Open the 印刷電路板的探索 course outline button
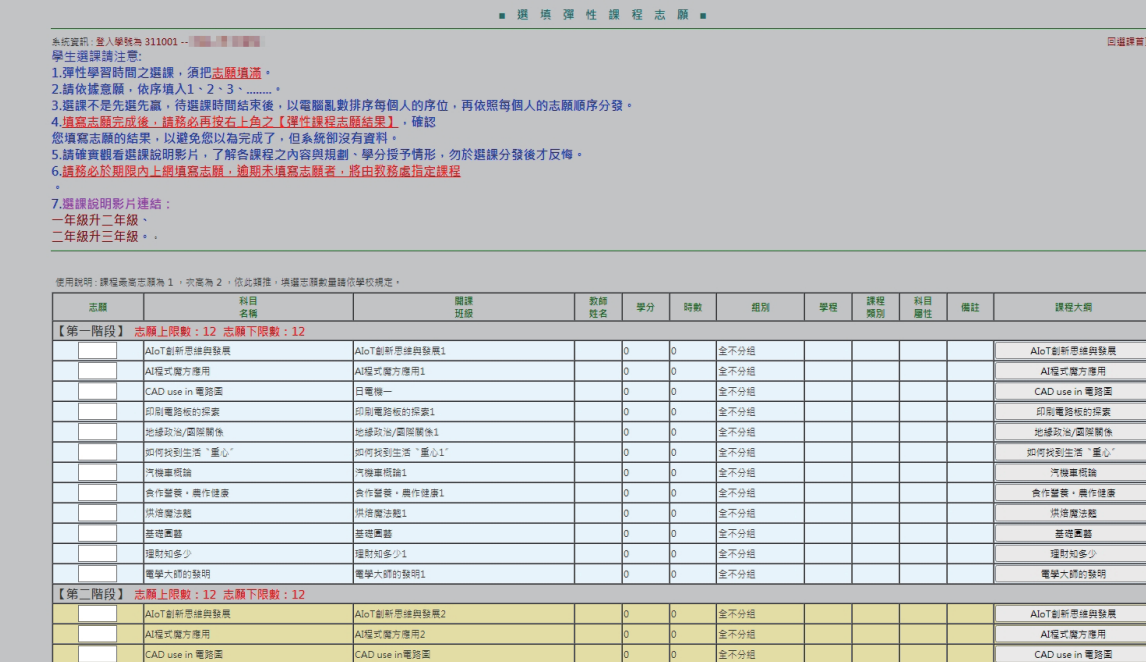The width and height of the screenshot is (1146, 662). pos(1071,411)
